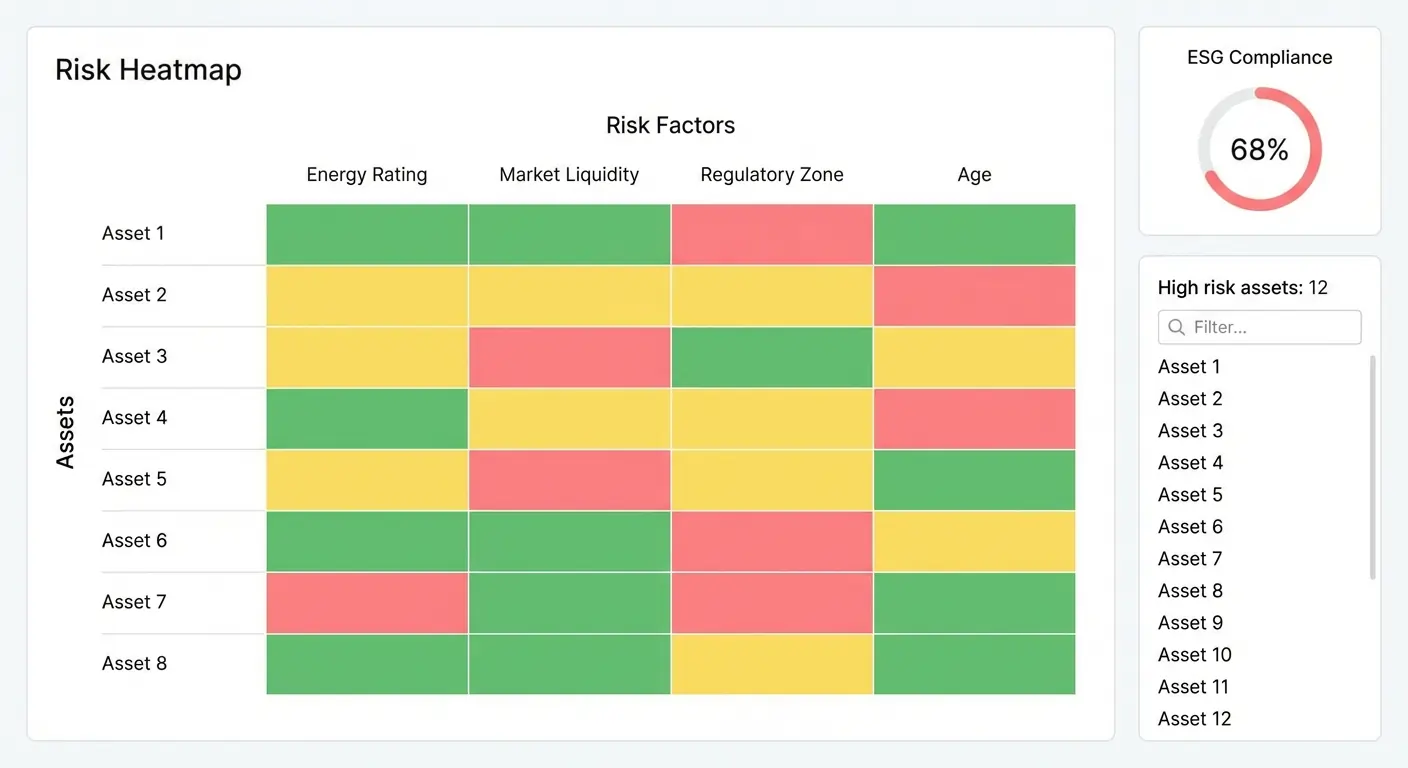Click Asset 10 in the sidebar list
1408x768 pixels.
pyautogui.click(x=1194, y=654)
